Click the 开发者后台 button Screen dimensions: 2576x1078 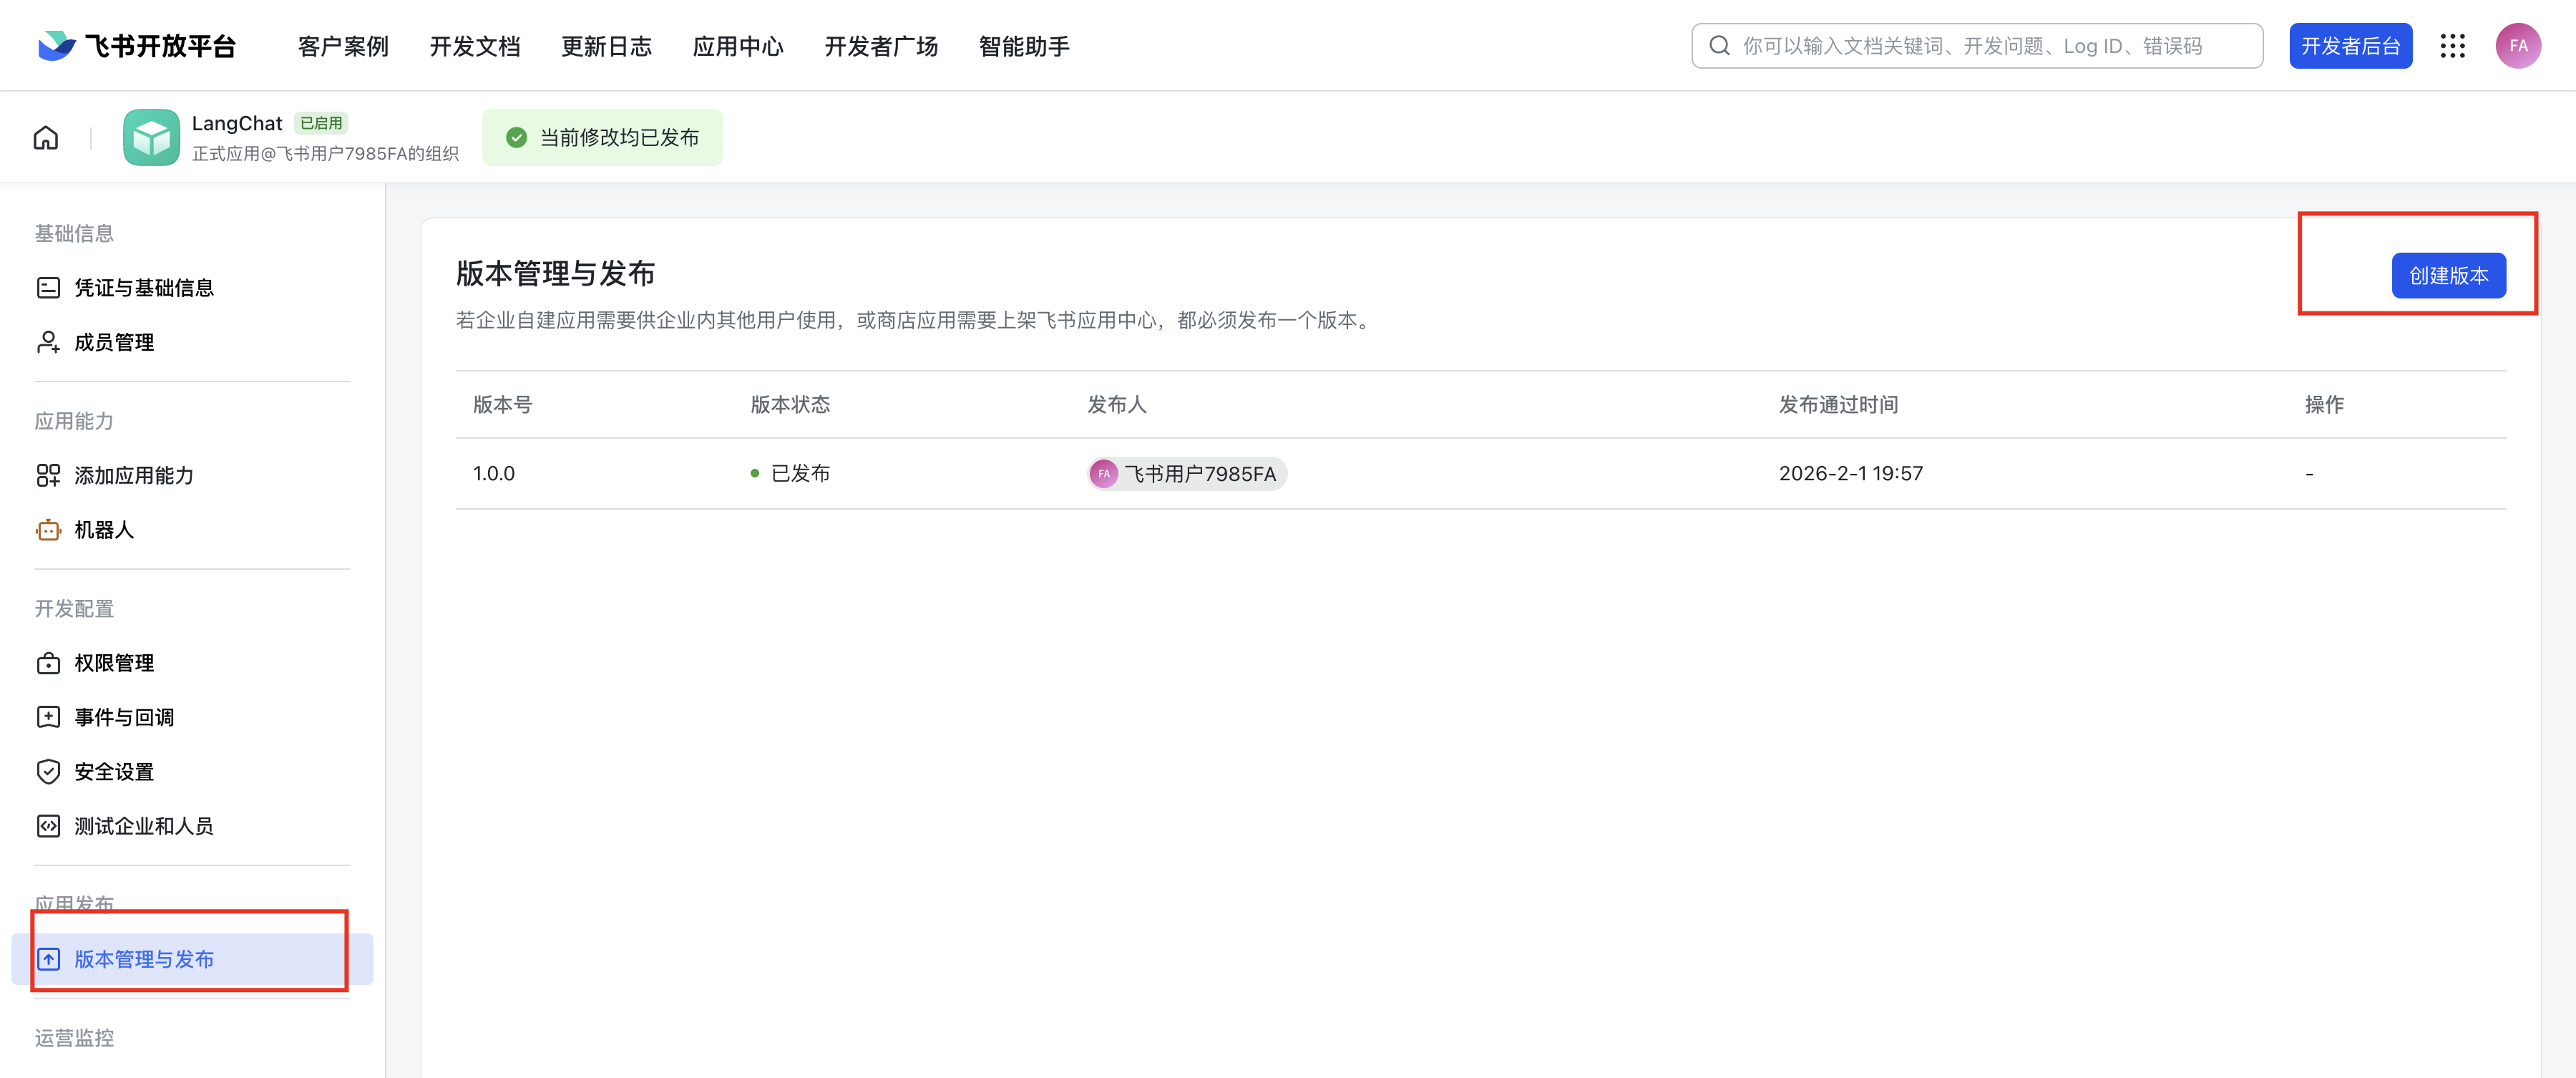[2350, 46]
